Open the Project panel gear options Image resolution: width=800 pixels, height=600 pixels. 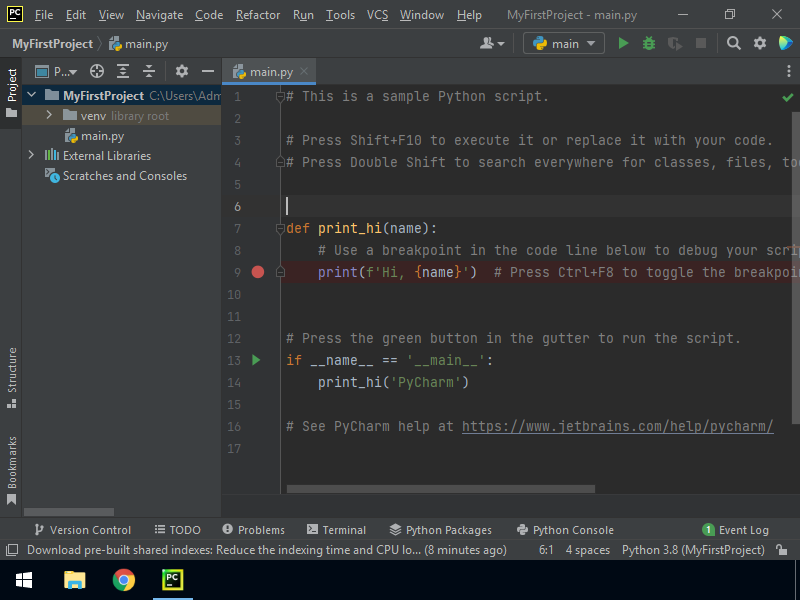pyautogui.click(x=182, y=71)
